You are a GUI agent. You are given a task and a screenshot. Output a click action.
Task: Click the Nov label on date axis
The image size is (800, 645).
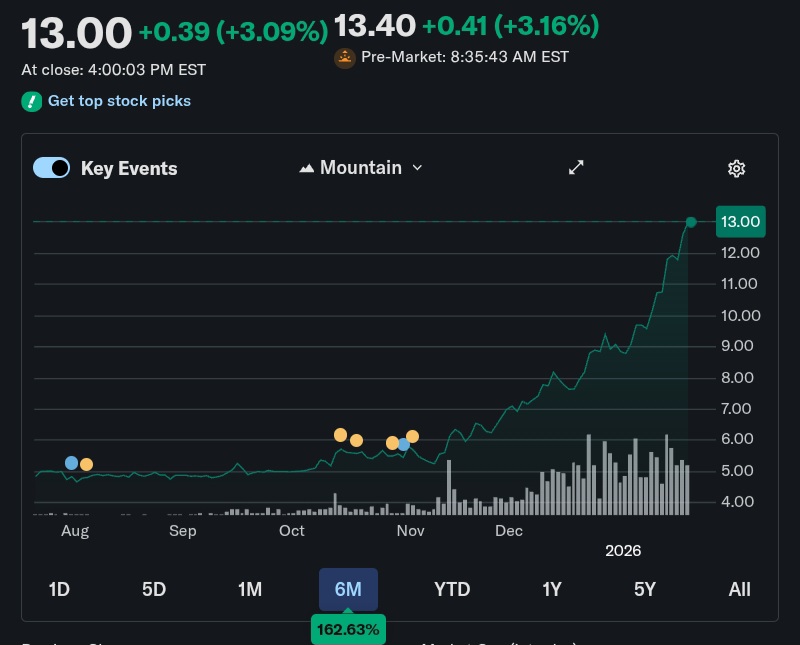pyautogui.click(x=411, y=531)
